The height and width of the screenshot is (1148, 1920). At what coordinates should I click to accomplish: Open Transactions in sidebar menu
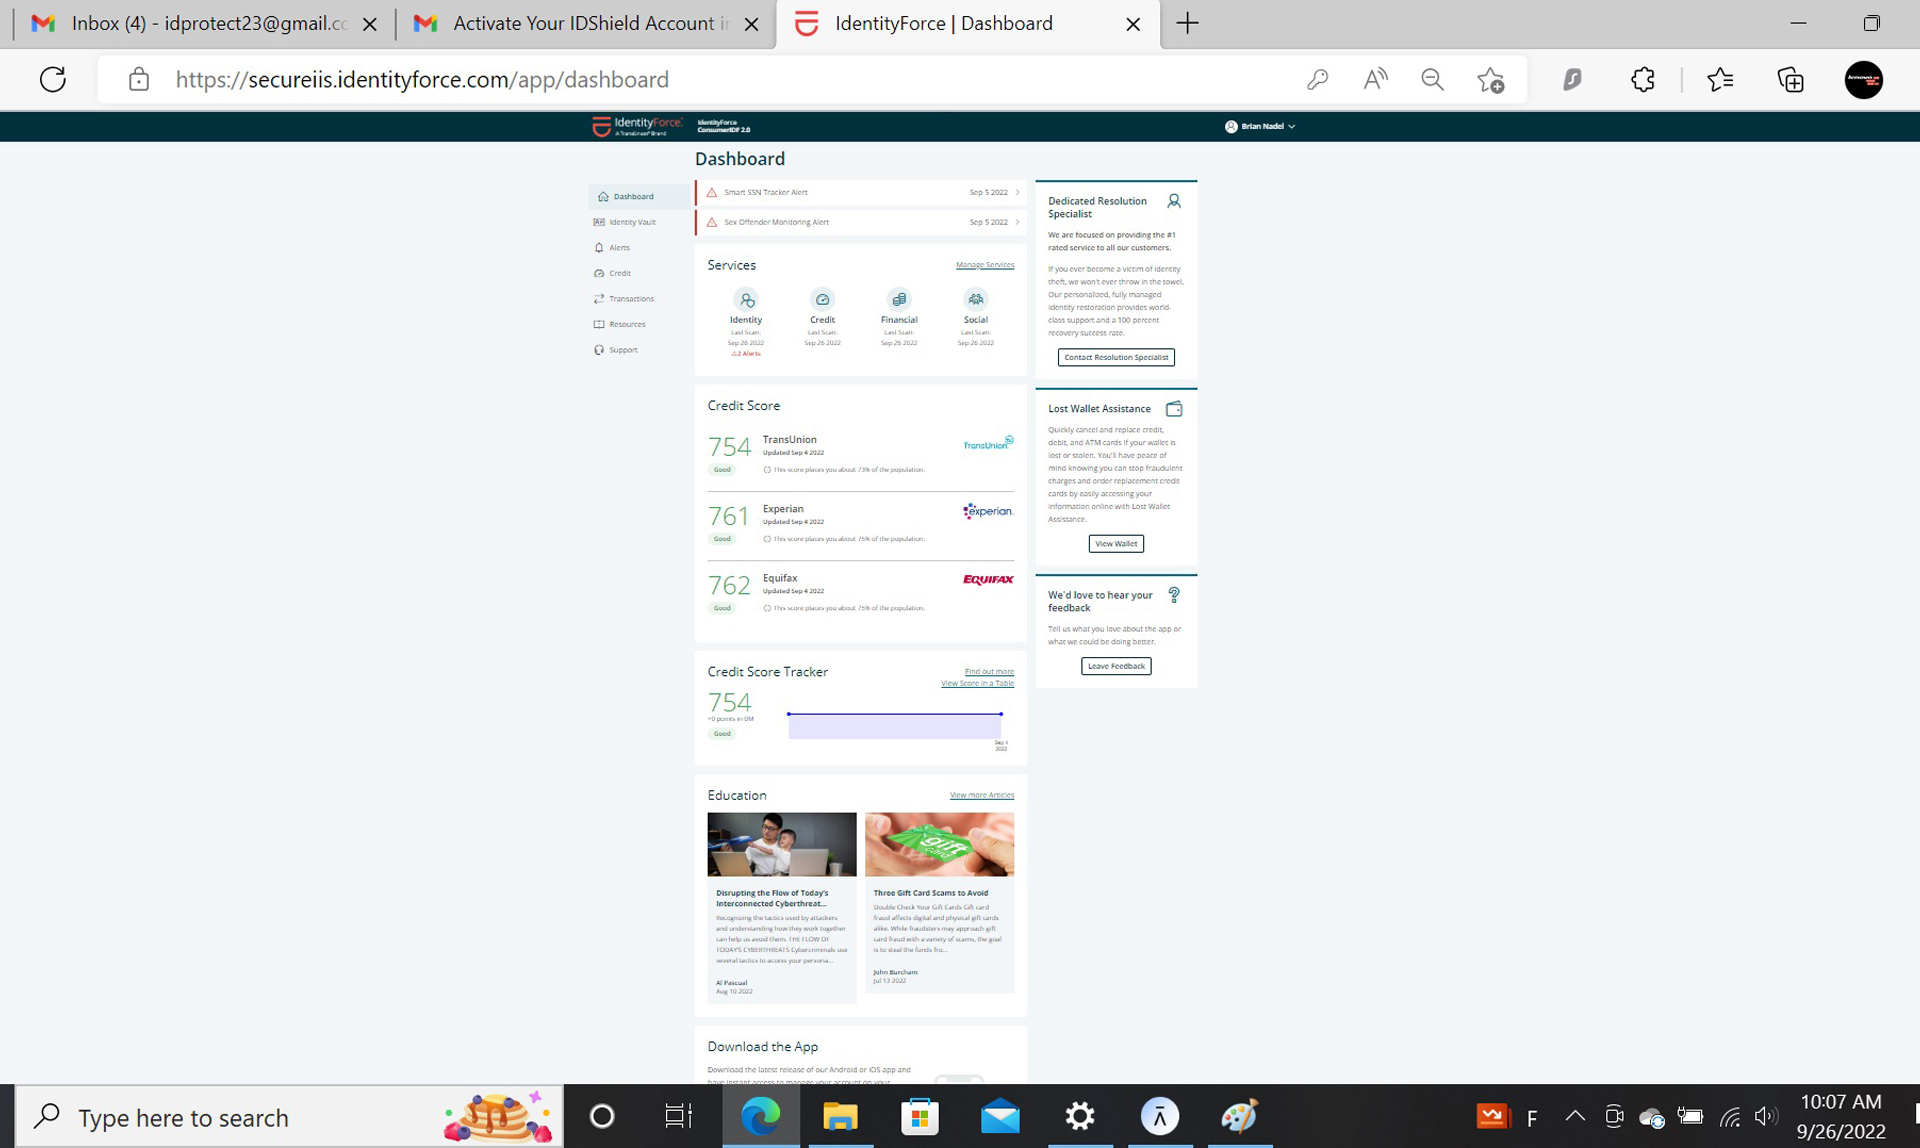click(631, 299)
